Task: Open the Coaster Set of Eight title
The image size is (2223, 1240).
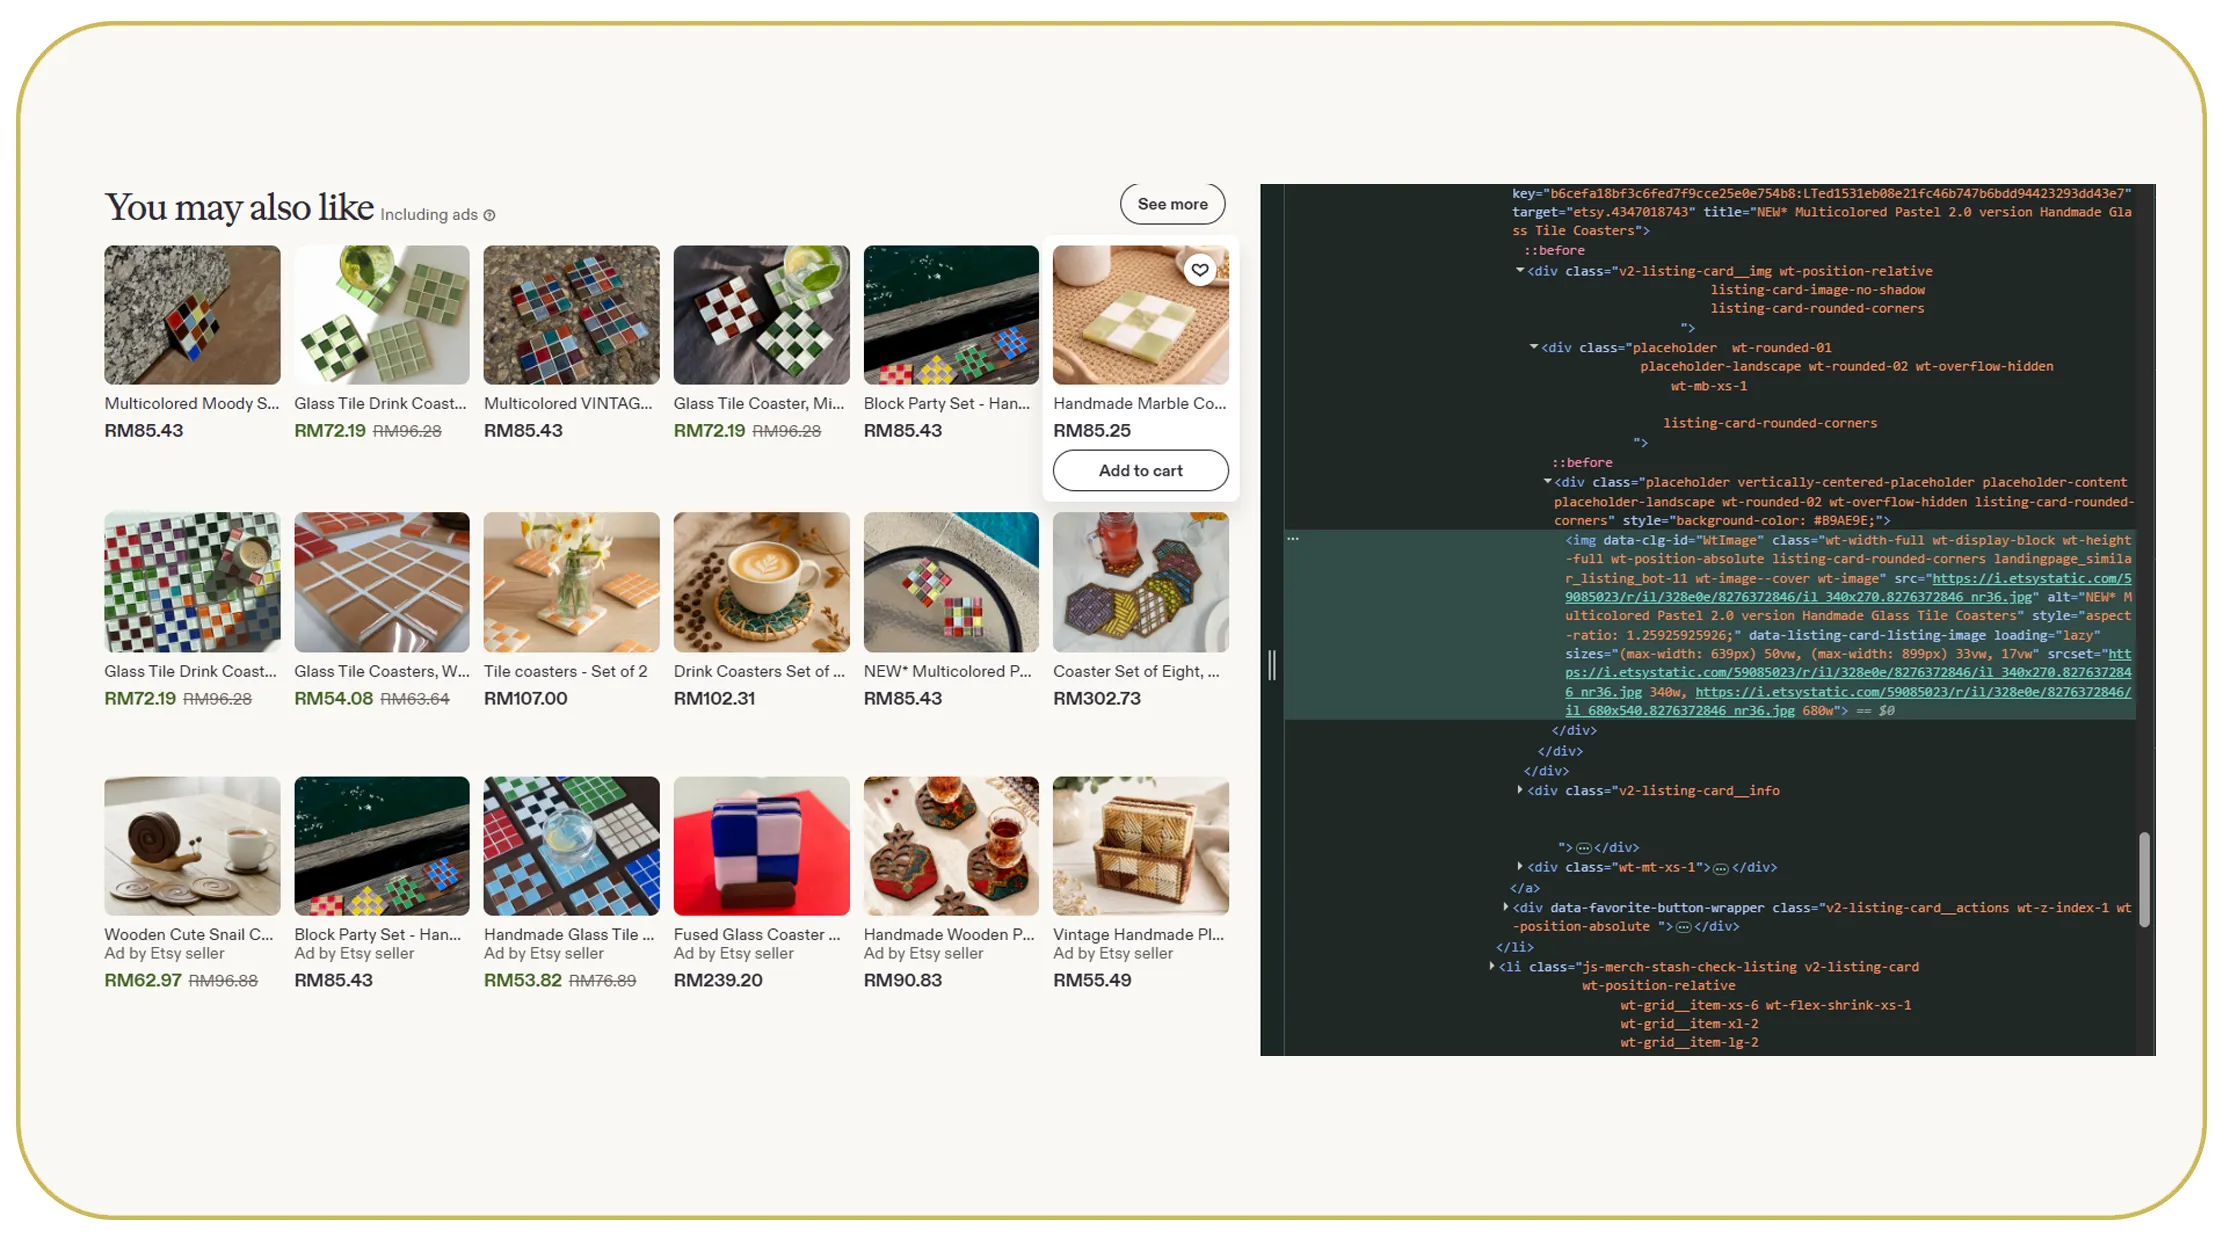Action: (1136, 671)
